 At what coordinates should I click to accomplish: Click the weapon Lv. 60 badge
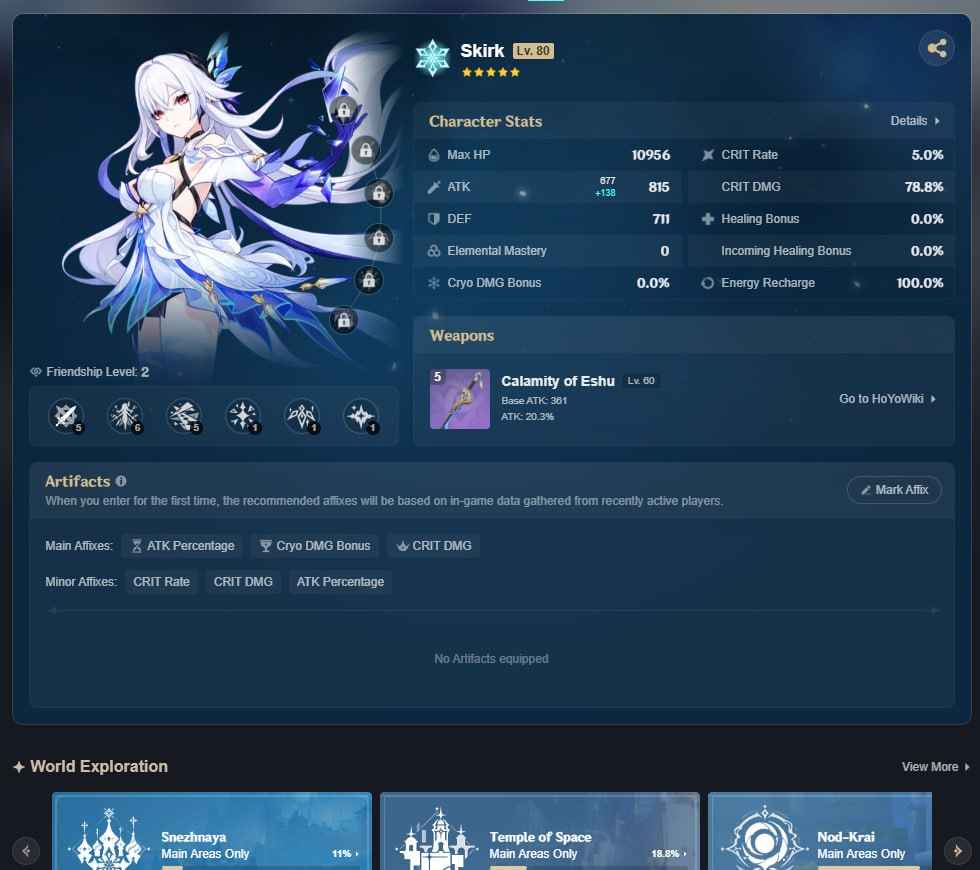pos(641,381)
